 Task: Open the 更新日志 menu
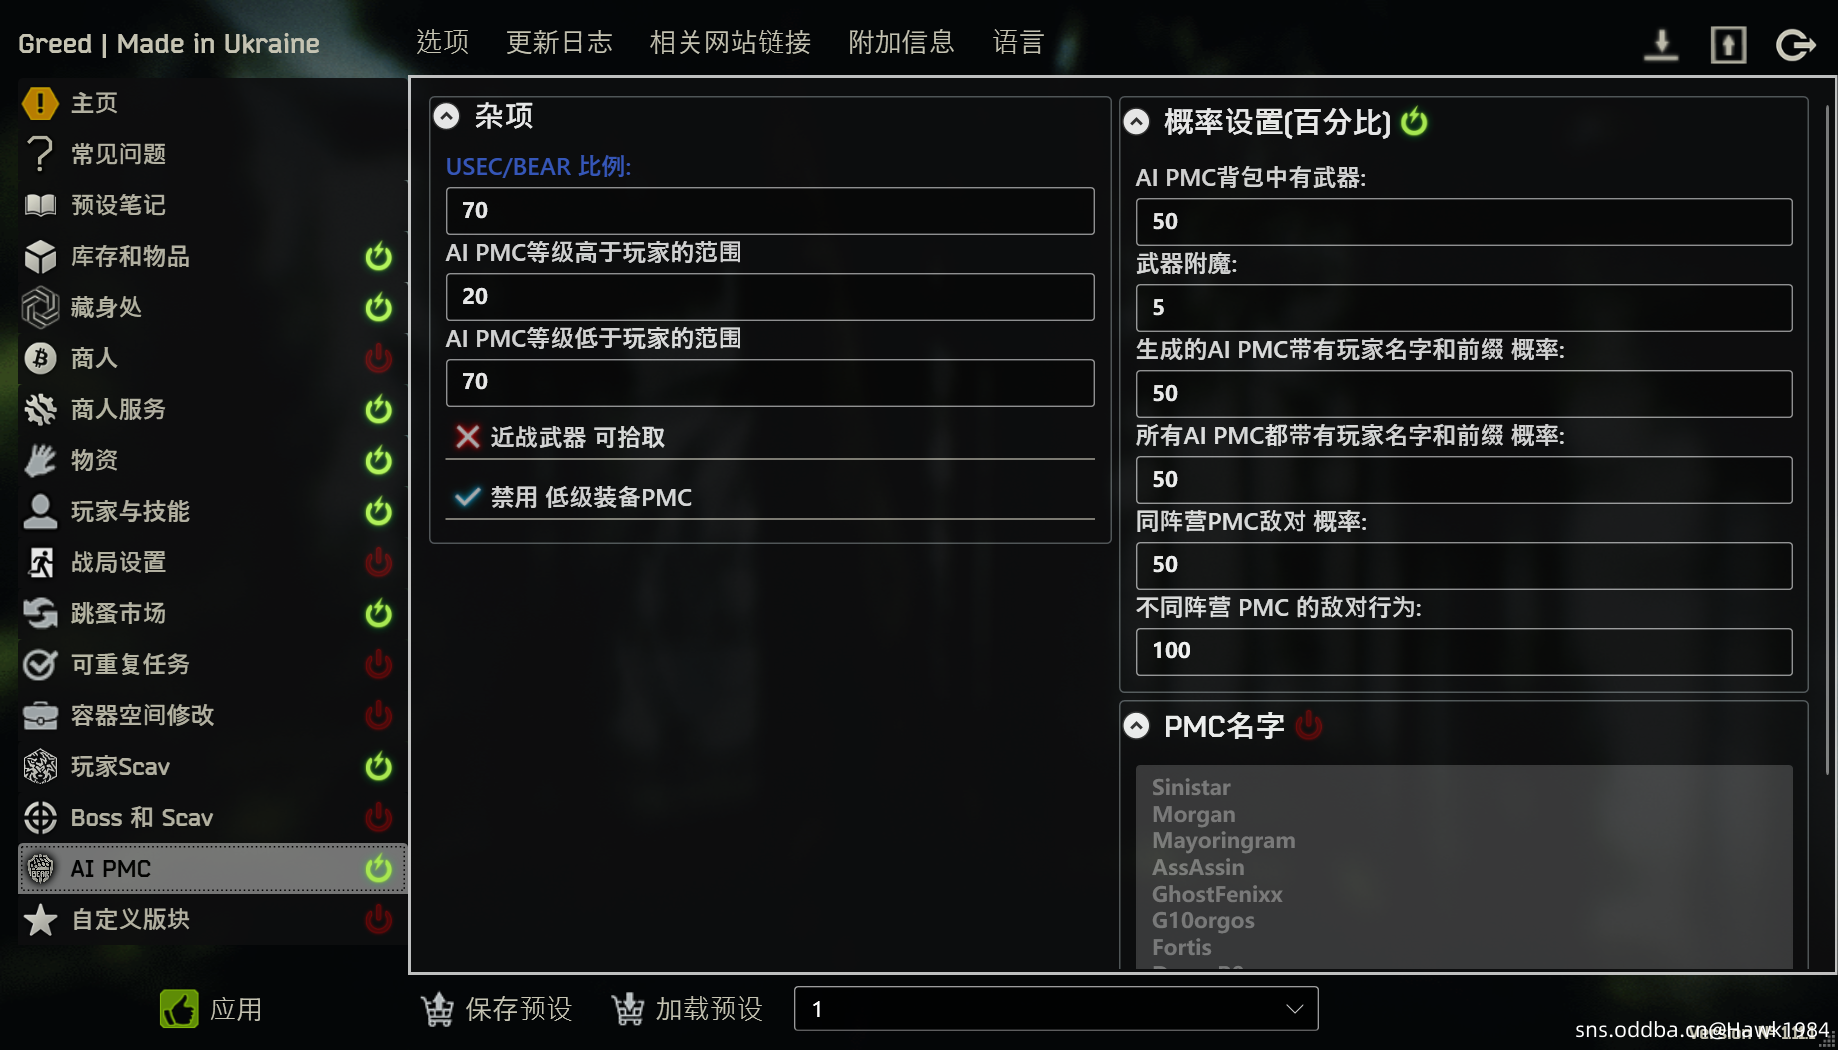point(559,42)
